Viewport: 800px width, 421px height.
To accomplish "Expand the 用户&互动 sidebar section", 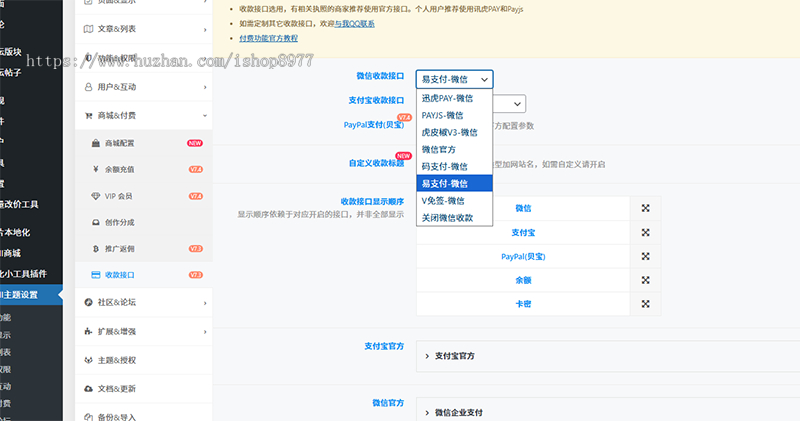I will coord(143,87).
